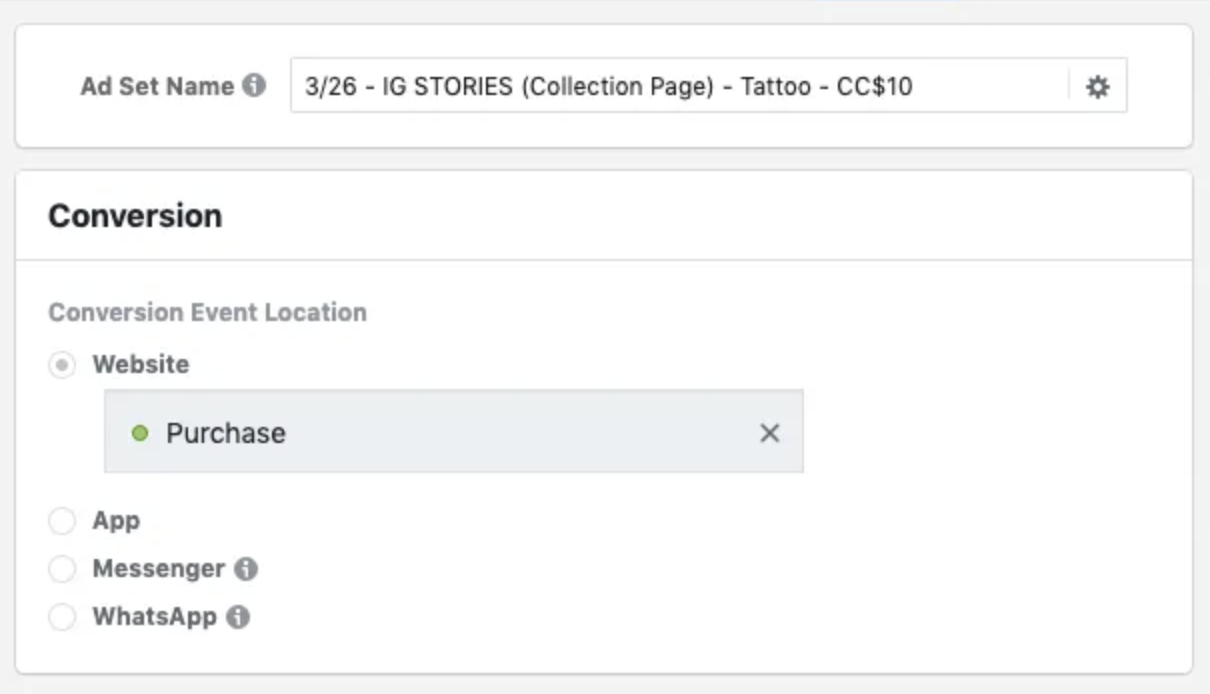Click the WhatsApp info icon

point(238,617)
